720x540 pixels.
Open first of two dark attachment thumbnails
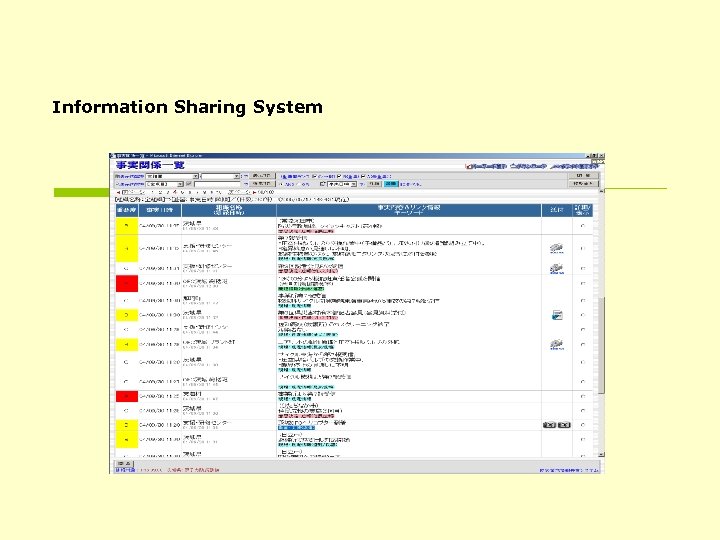(549, 425)
